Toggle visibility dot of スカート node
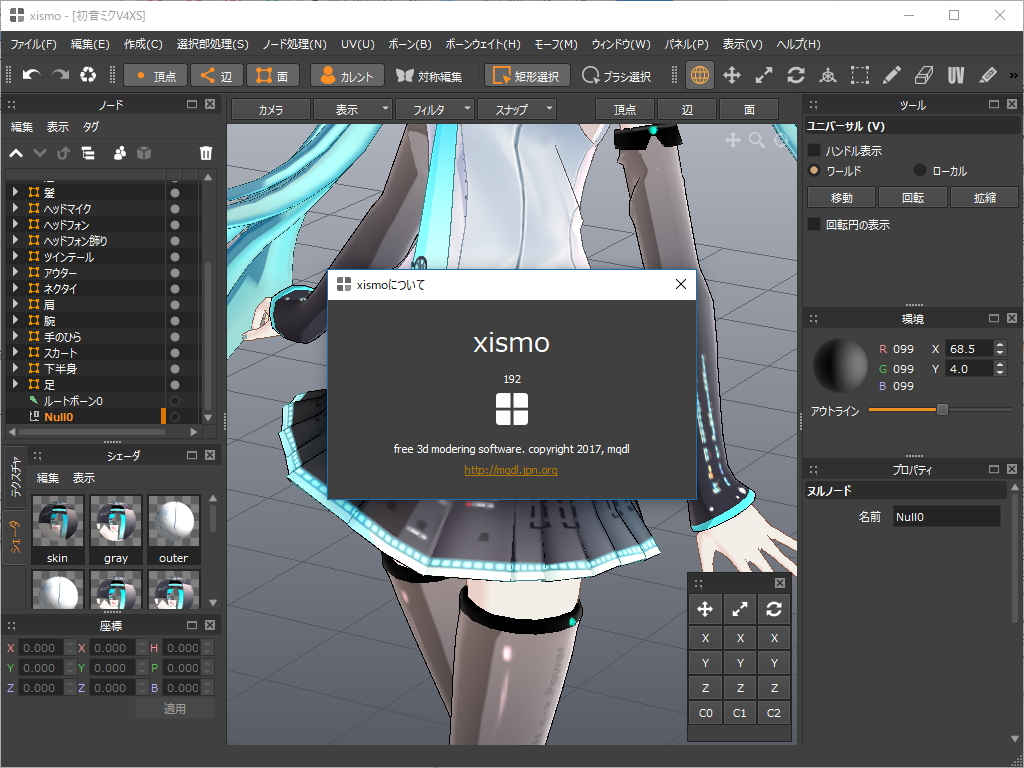Viewport: 1024px width, 768px height. click(174, 353)
